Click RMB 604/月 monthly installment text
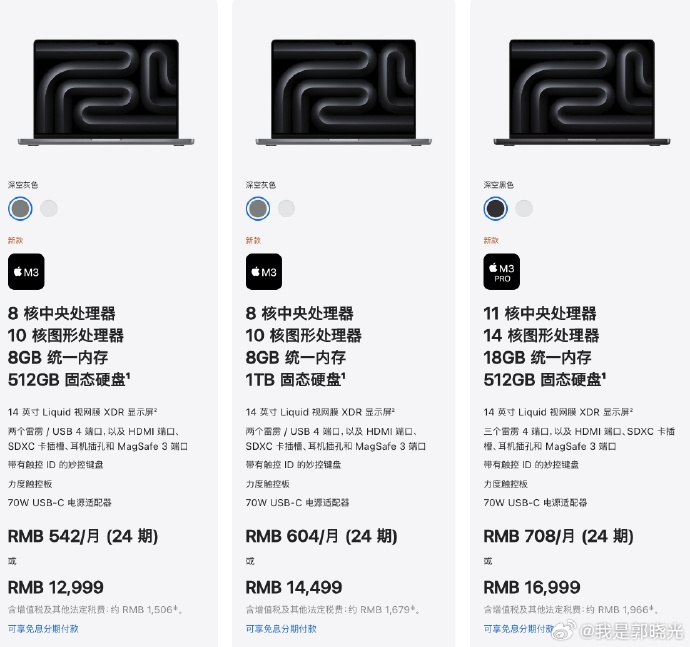This screenshot has height=647, width=690. tap(321, 536)
